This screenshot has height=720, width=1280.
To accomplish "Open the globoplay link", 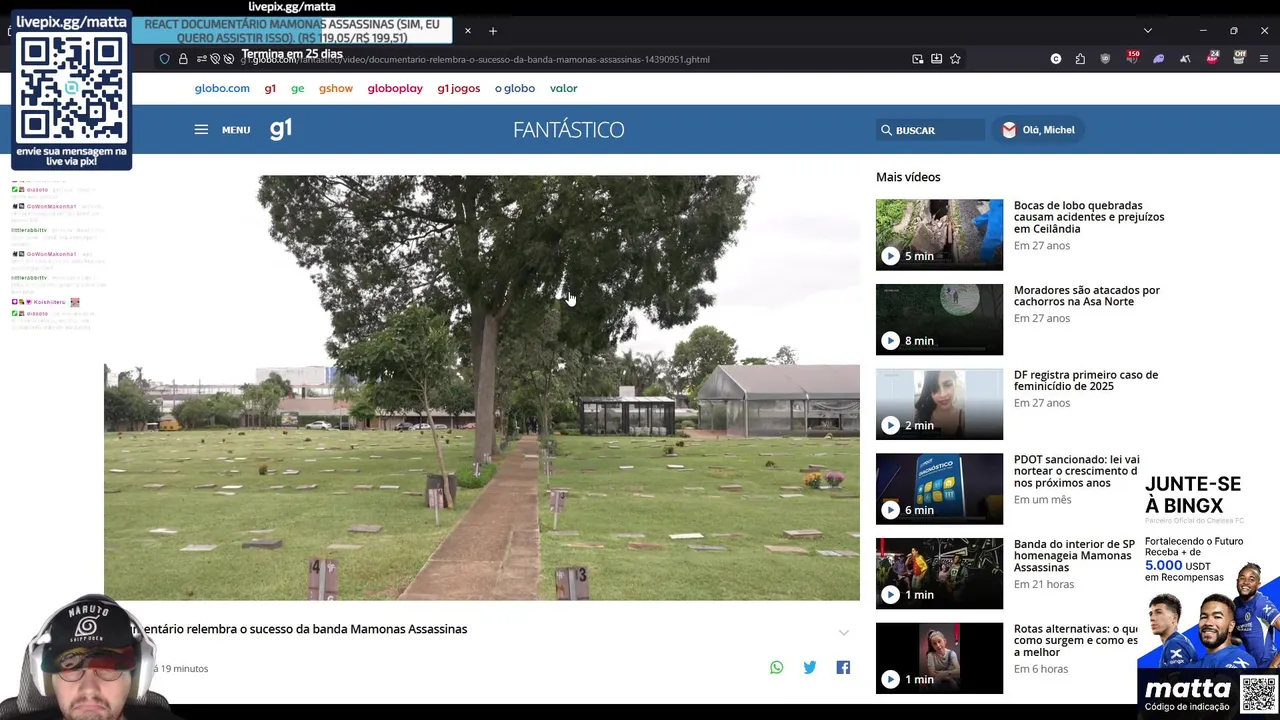I will point(395,88).
